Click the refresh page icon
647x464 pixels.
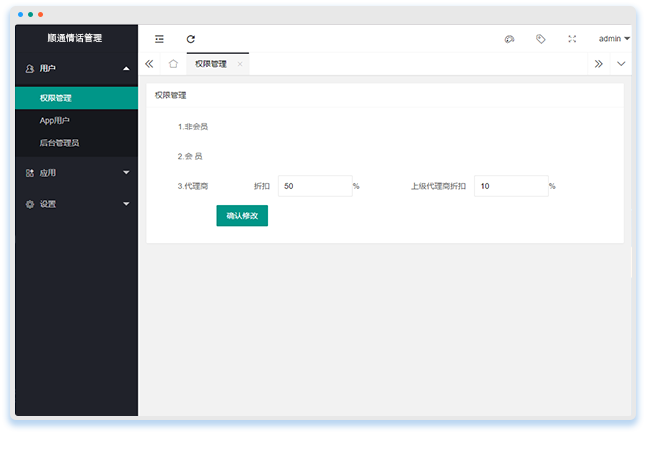[x=191, y=39]
